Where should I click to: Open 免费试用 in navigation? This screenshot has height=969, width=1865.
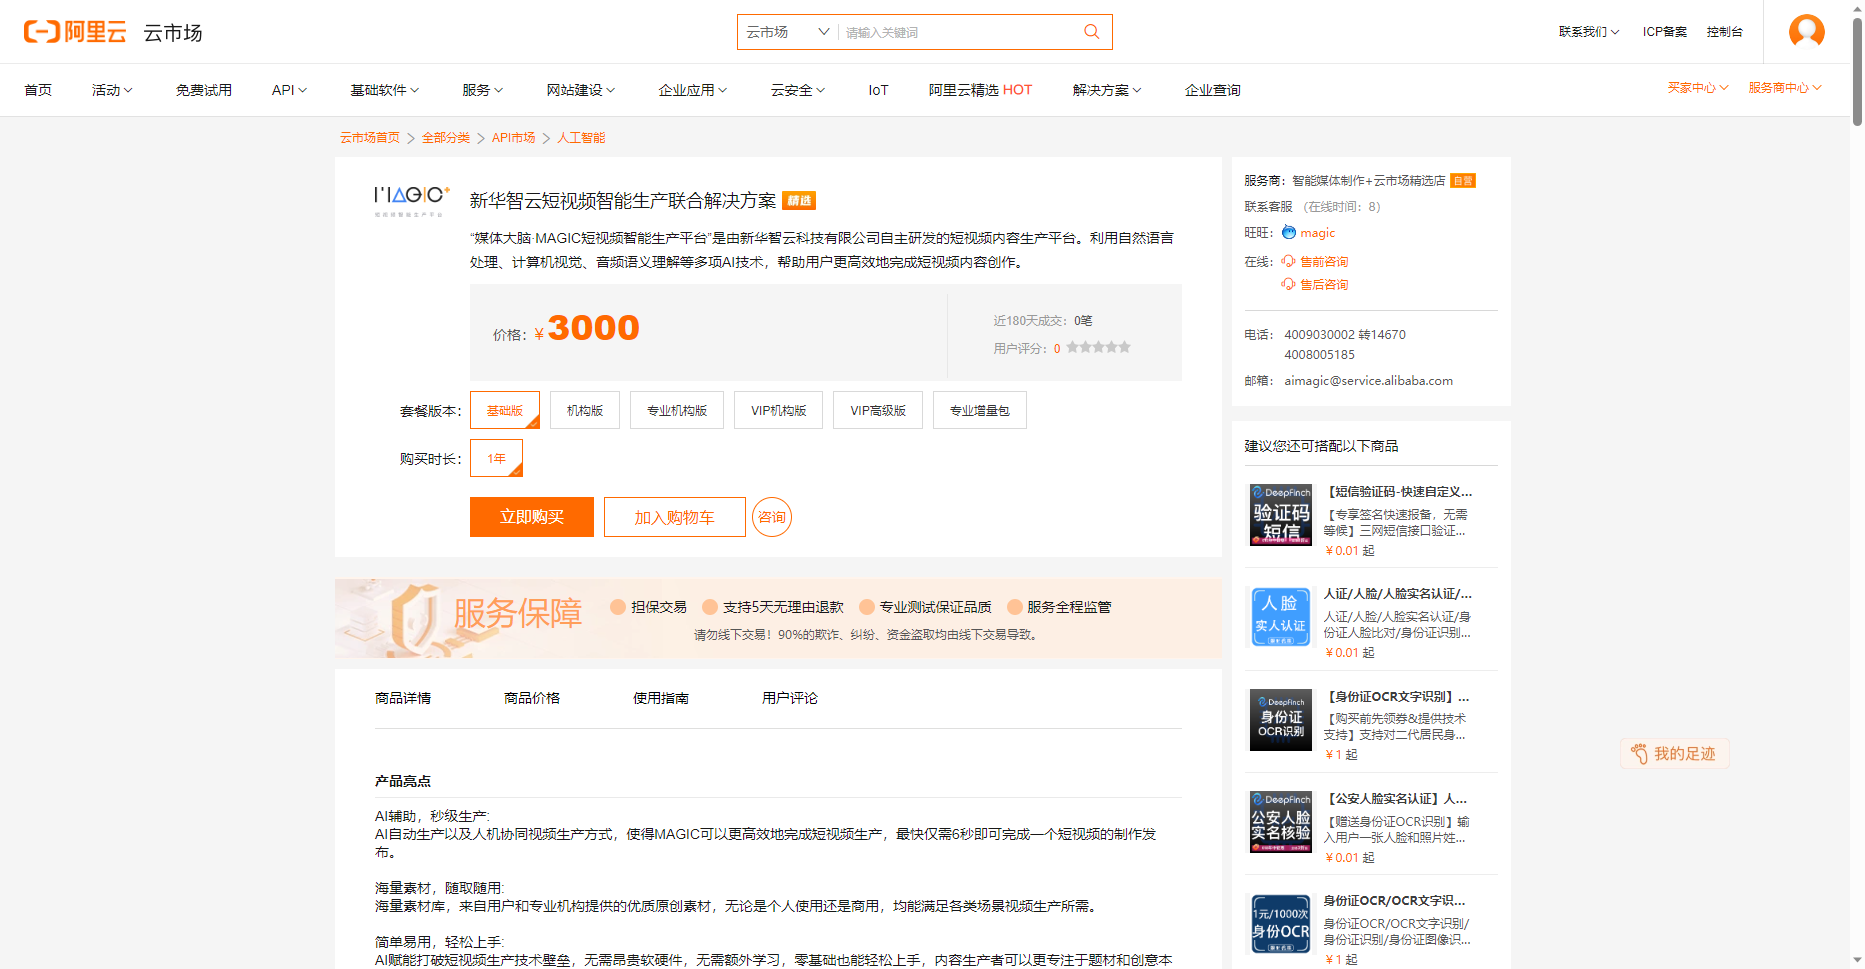click(x=204, y=90)
